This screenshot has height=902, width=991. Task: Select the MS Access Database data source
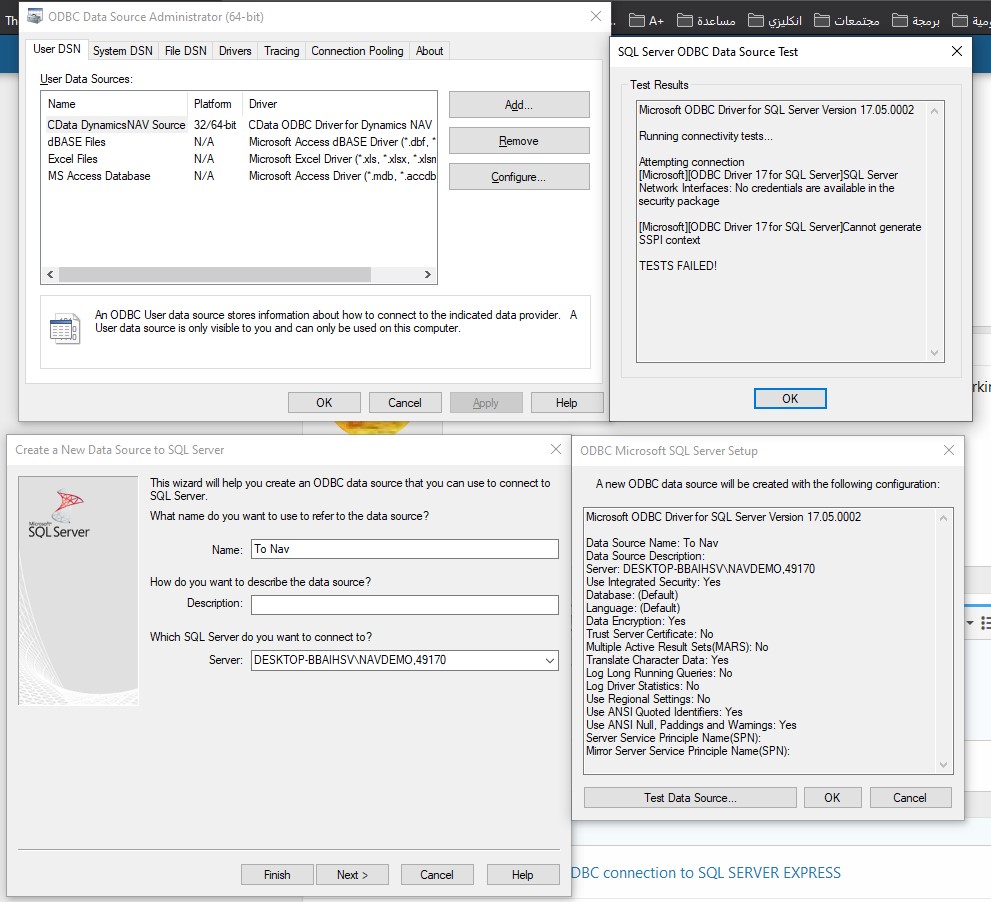coord(240,176)
